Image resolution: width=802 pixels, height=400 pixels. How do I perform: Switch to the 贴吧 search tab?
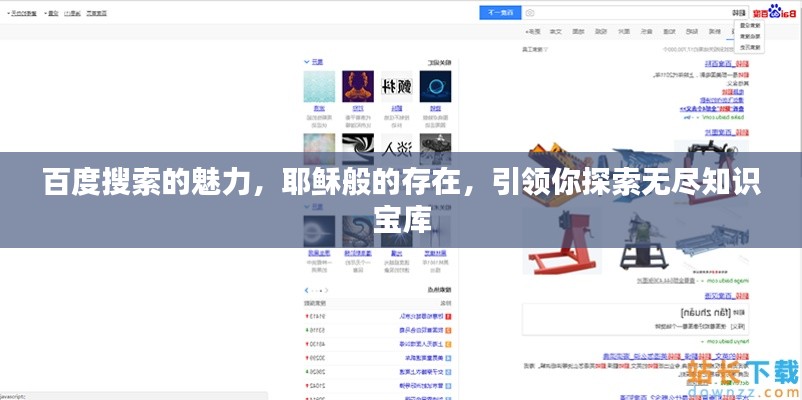[692, 32]
